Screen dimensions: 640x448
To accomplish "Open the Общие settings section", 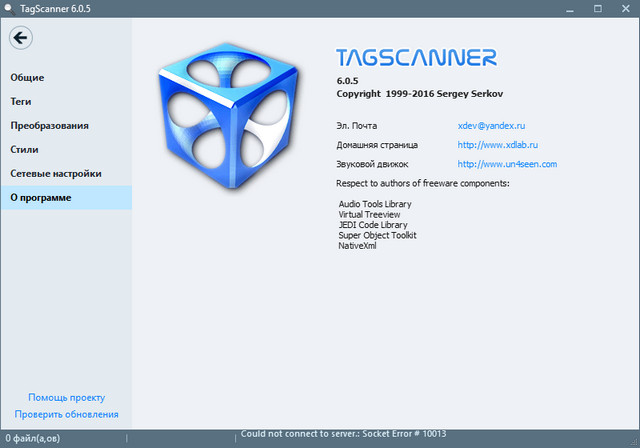I will (28, 78).
